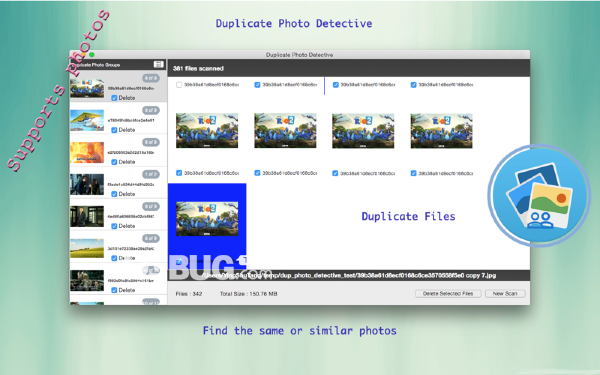Select first Rio 2 thumbnail in top row
The height and width of the screenshot is (375, 600).
207,130
